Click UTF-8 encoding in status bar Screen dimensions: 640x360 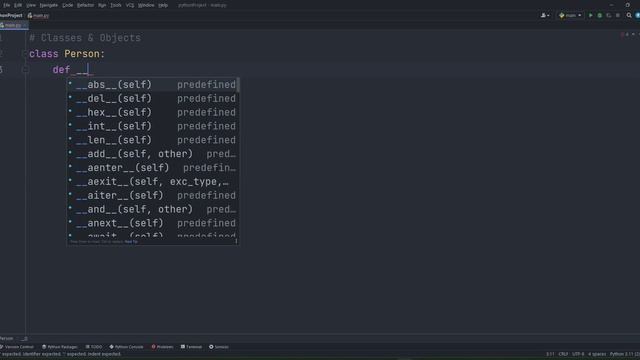[x=578, y=354]
